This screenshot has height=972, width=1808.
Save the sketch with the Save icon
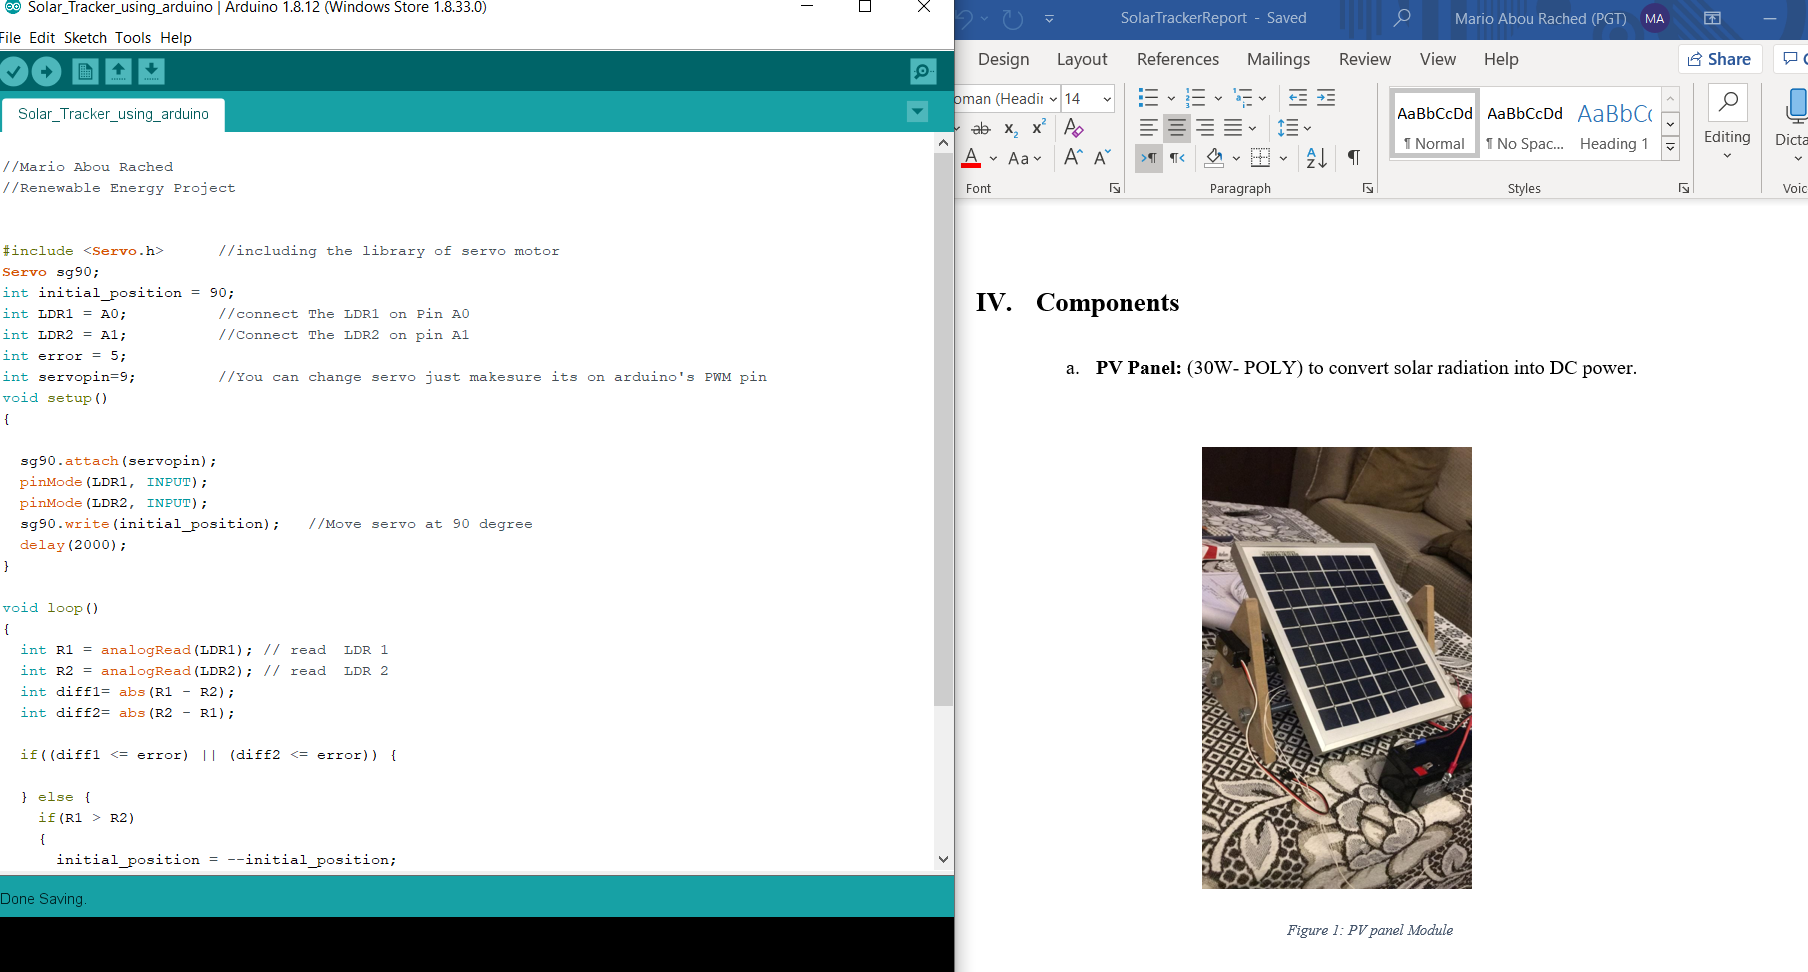151,71
